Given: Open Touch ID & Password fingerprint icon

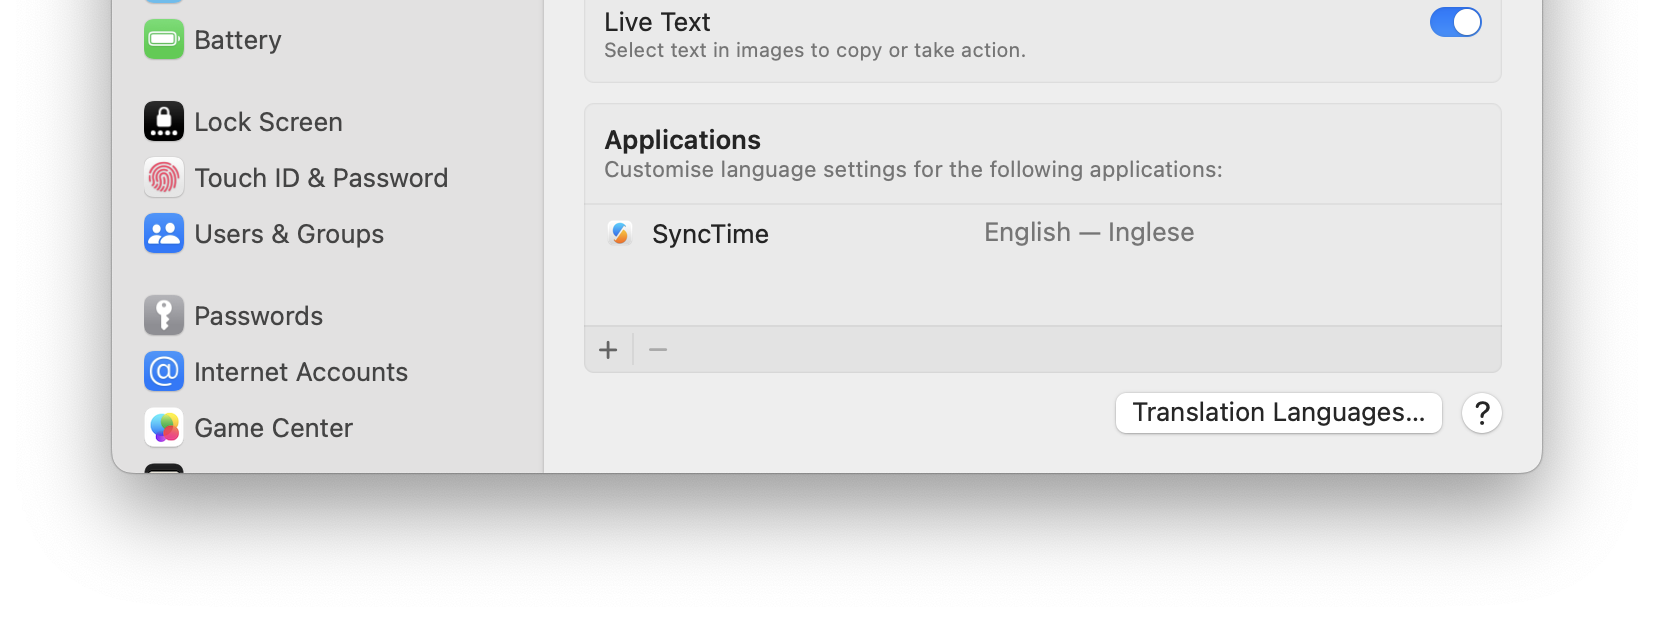Looking at the screenshot, I should (x=164, y=178).
